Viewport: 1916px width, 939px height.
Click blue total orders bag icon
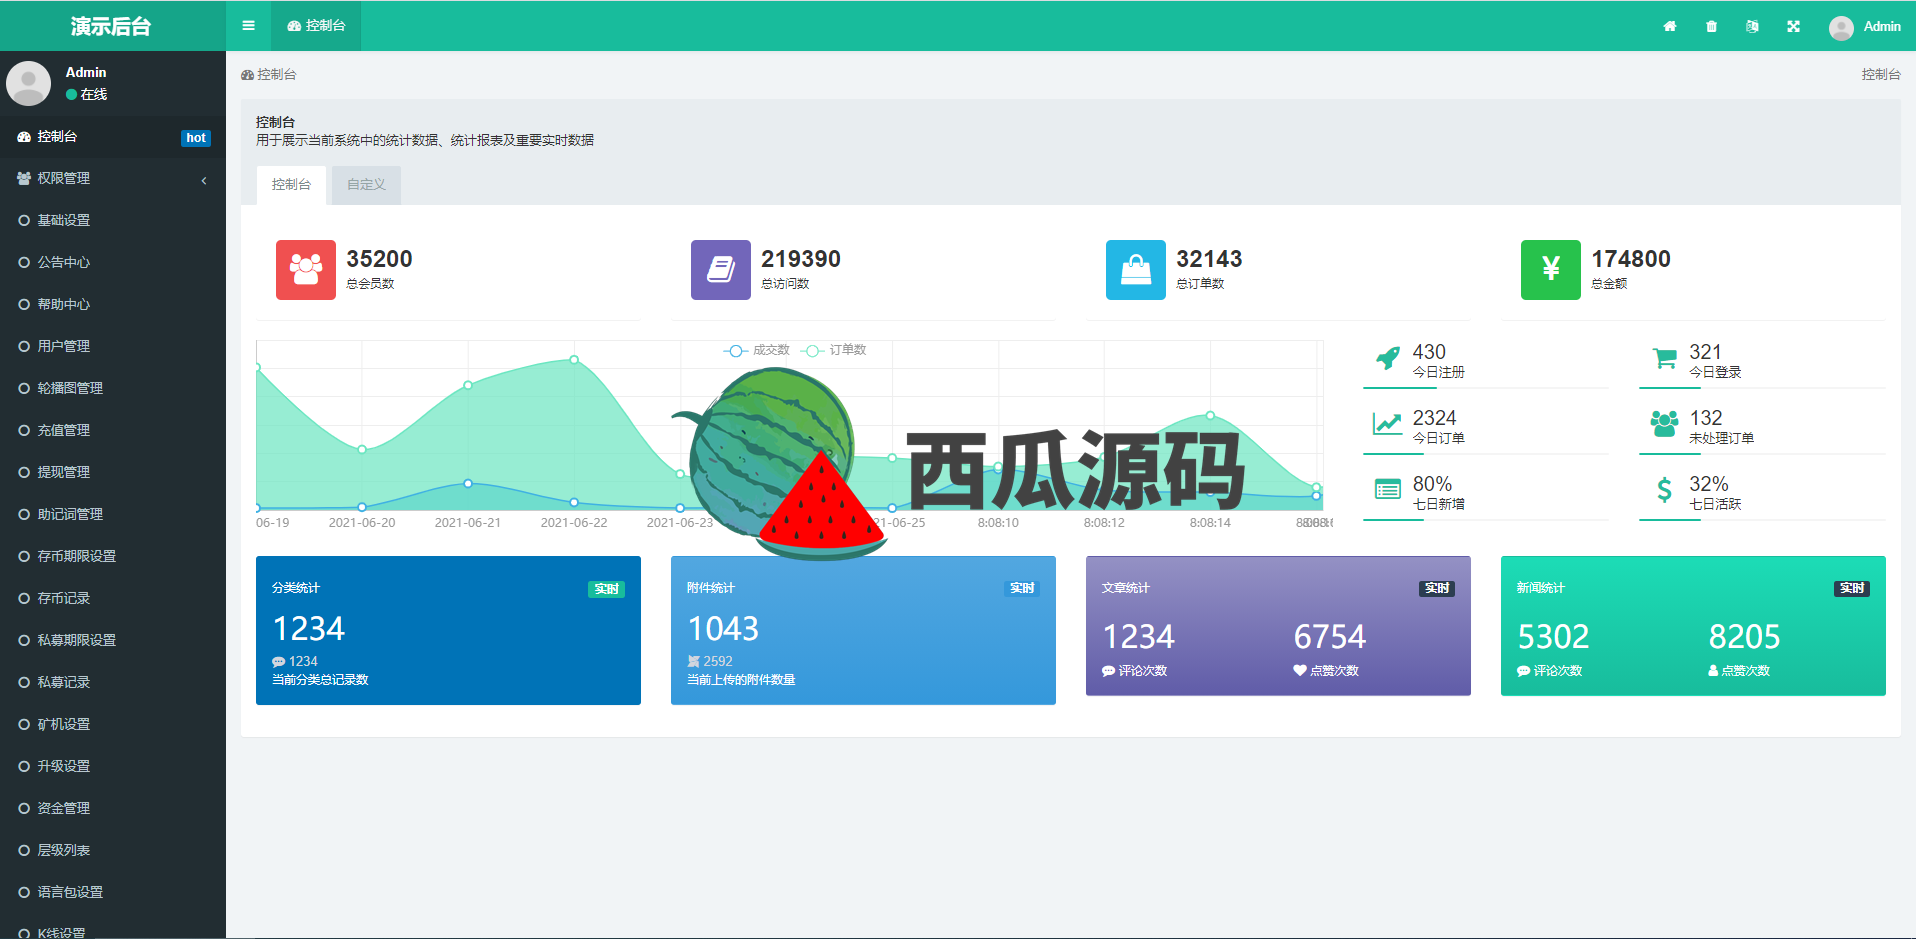[x=1136, y=270]
